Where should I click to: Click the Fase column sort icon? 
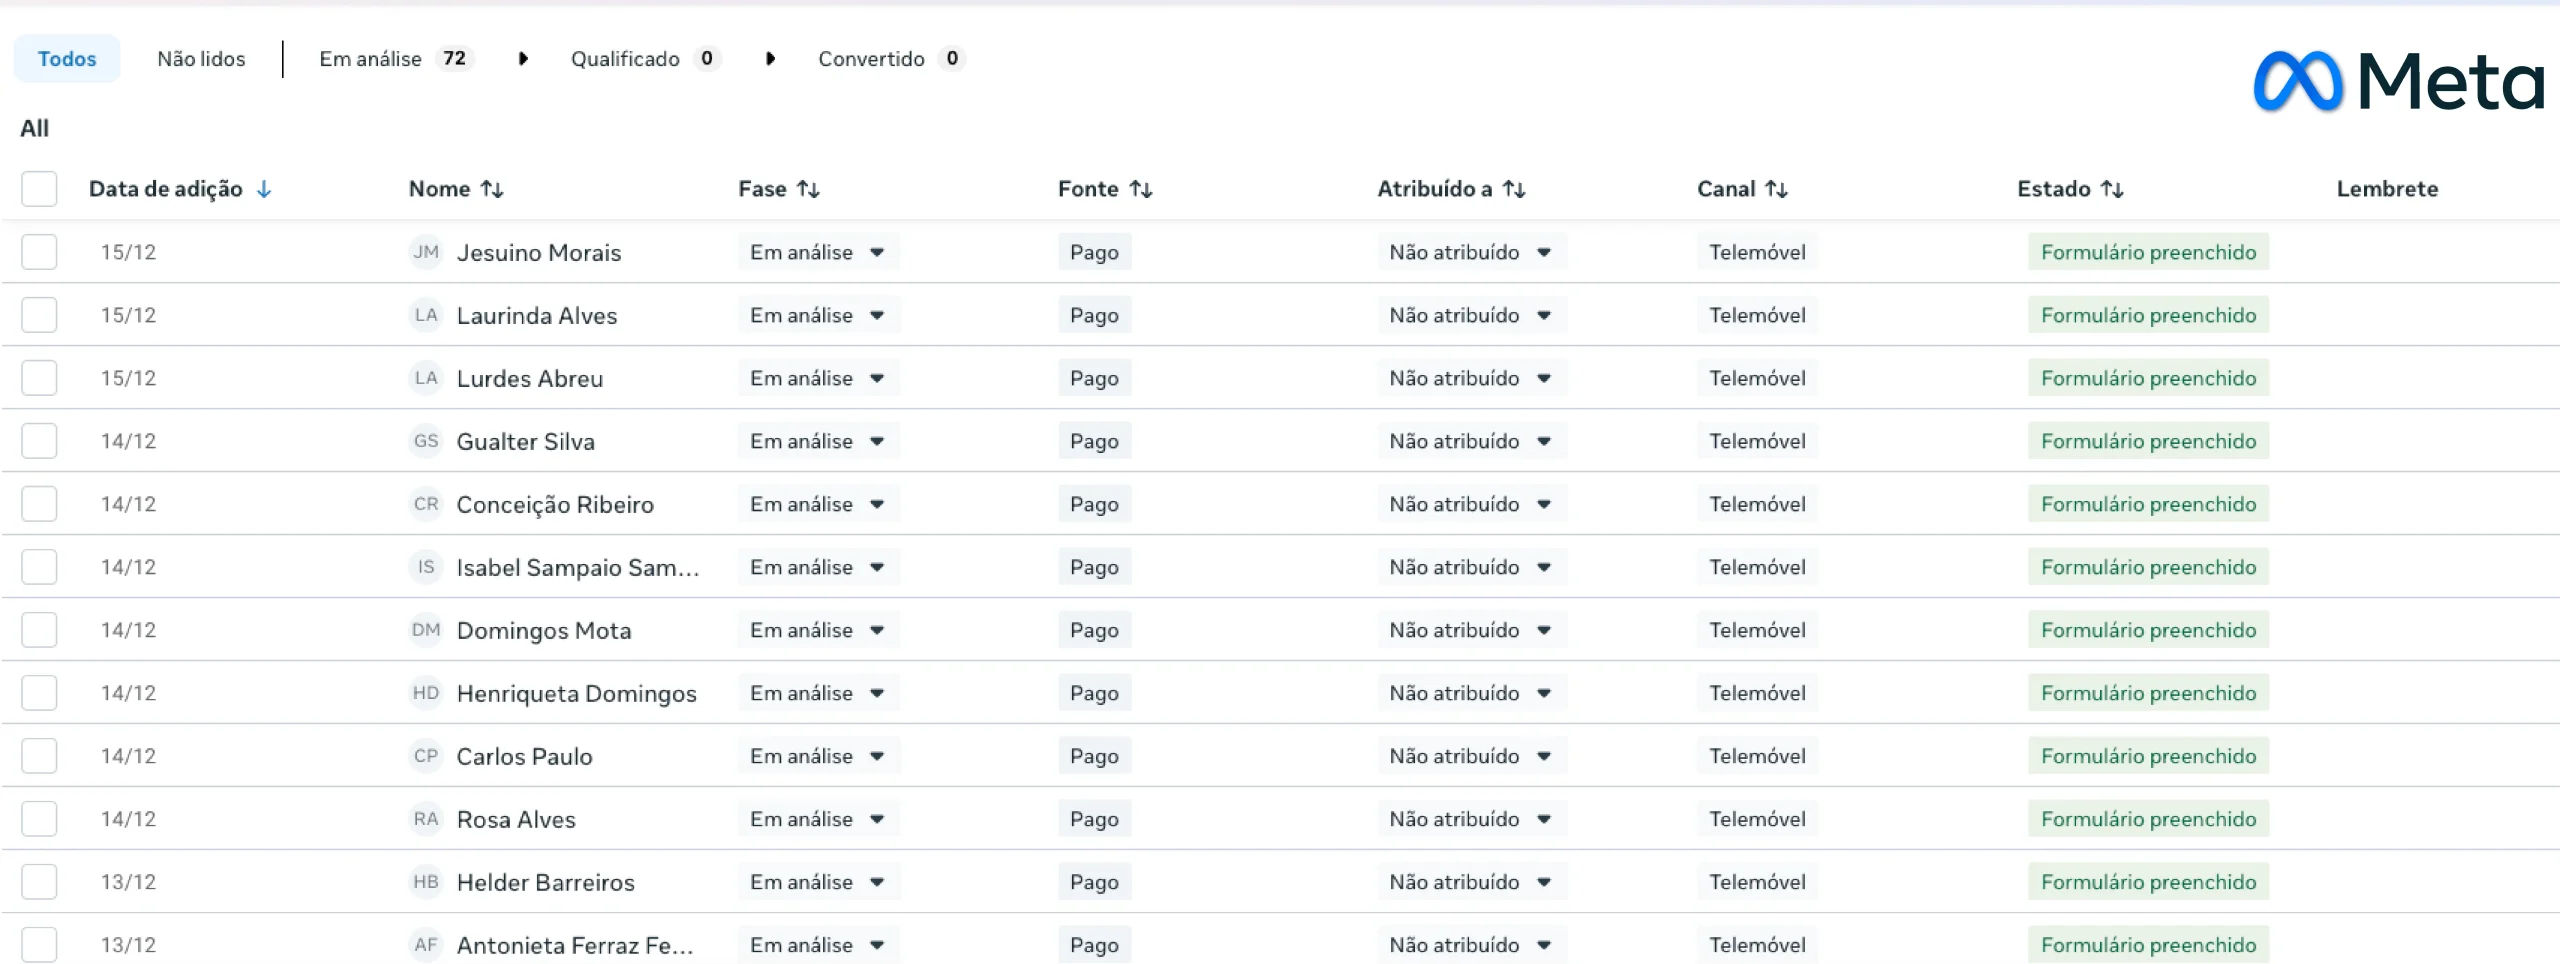tap(808, 189)
